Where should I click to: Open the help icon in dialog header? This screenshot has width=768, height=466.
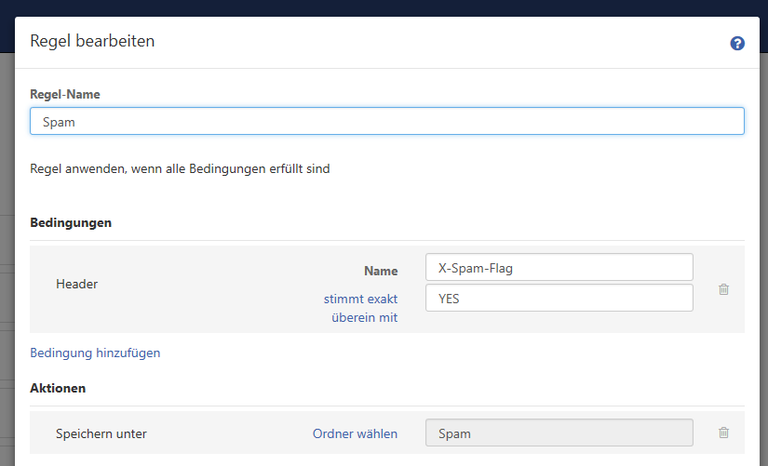tap(737, 44)
